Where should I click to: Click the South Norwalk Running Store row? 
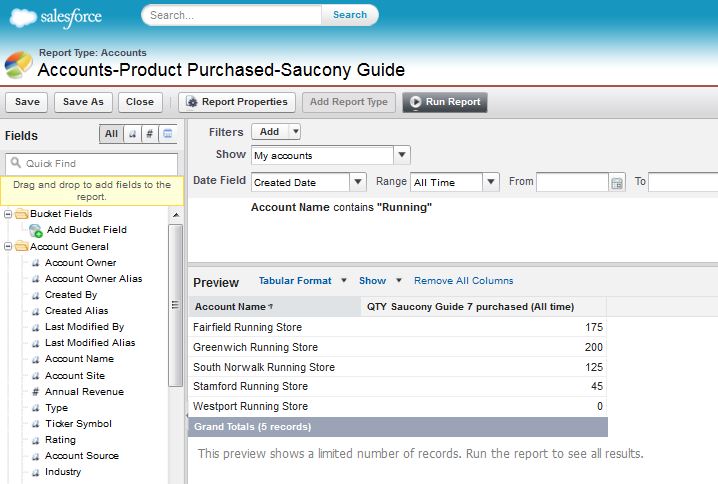pos(397,367)
